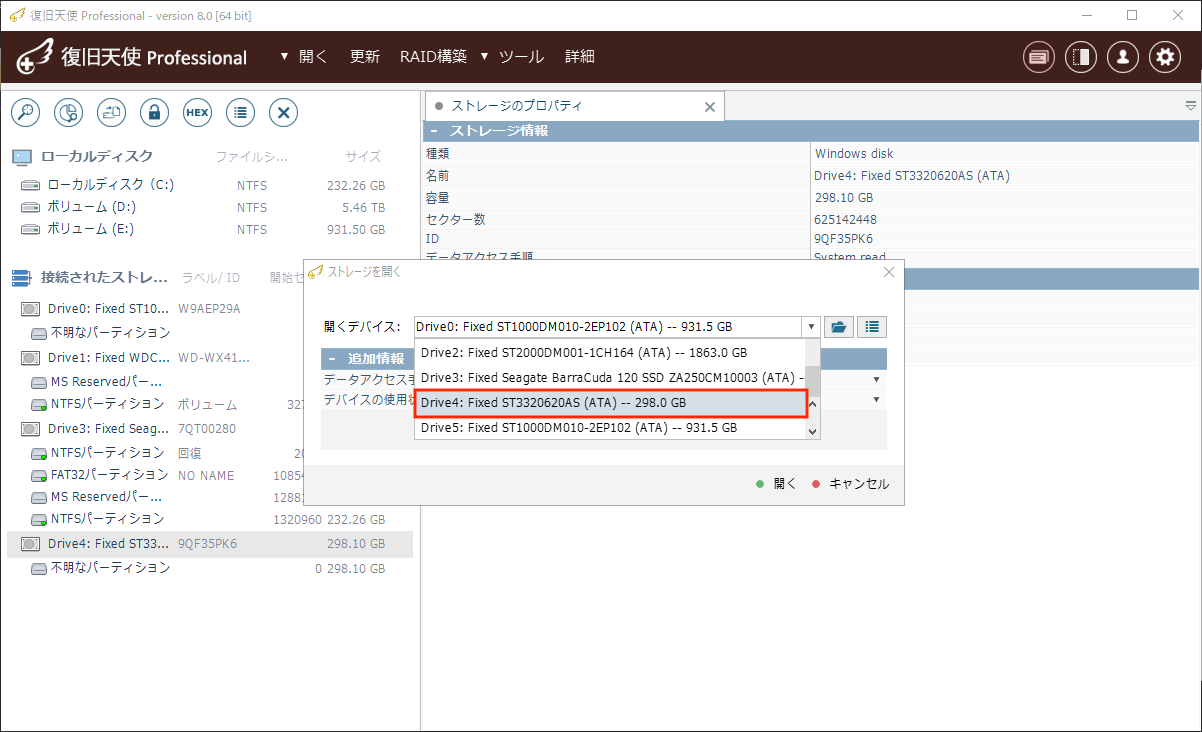
Task: Click the partition icon beside FAT32パーティション
Action: 39,475
